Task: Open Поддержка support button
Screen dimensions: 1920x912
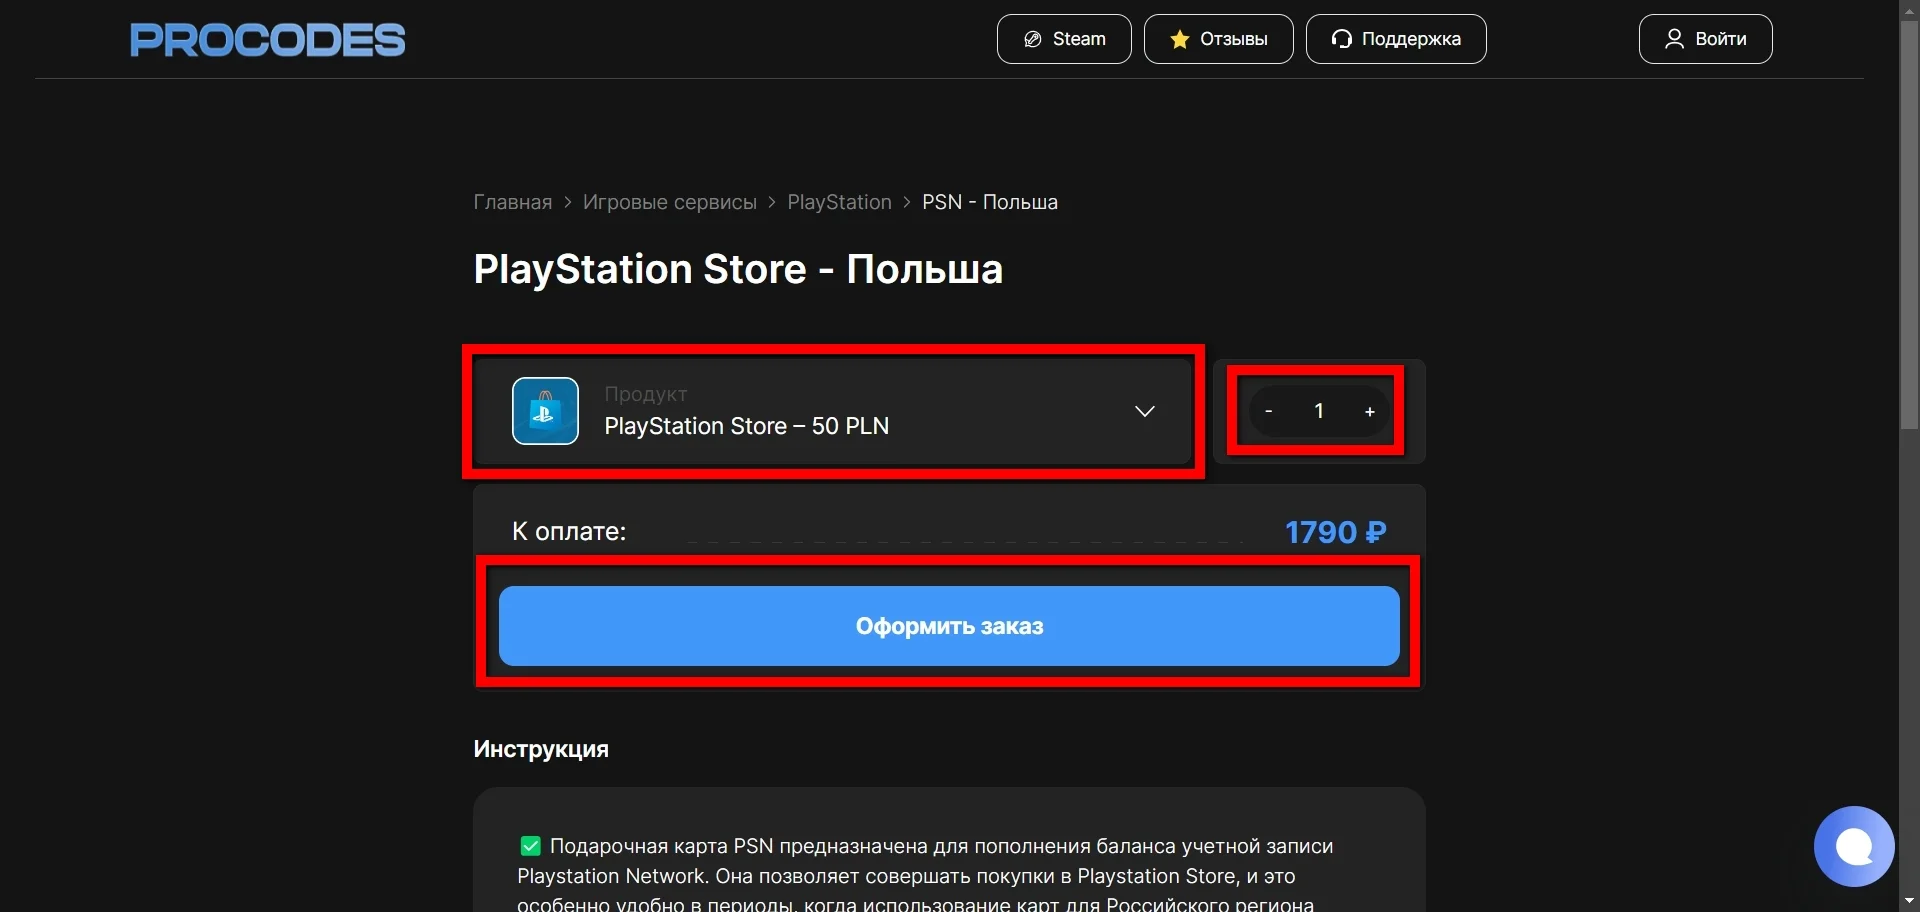Action: [1396, 39]
